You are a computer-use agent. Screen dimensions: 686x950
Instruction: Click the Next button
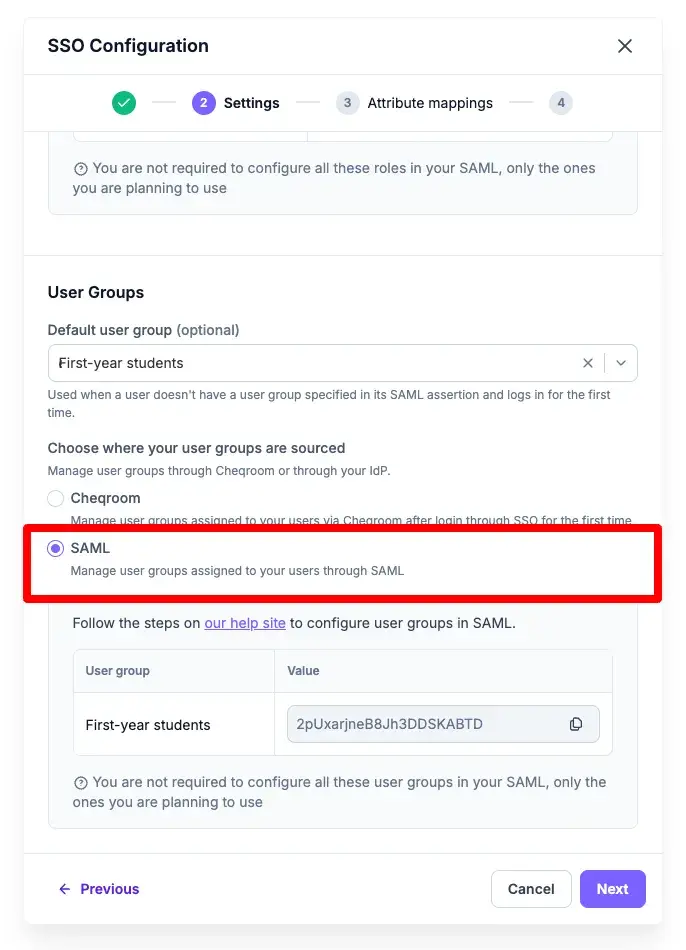point(613,889)
